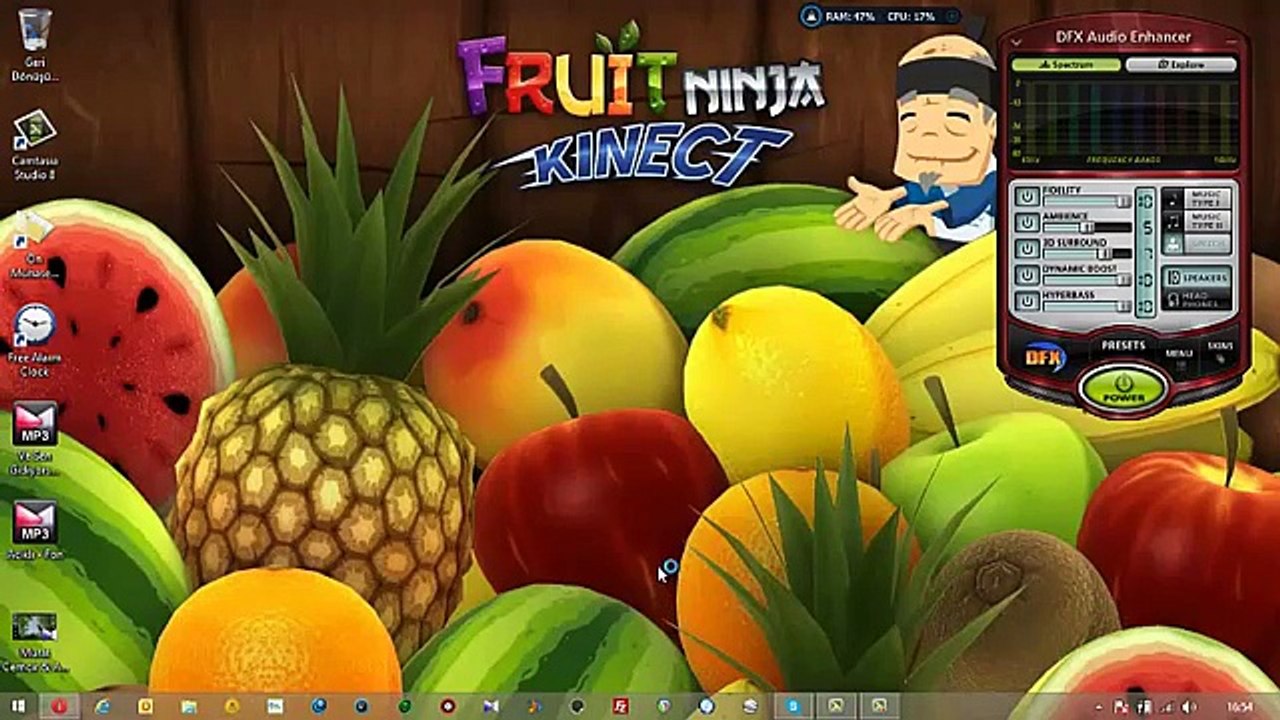Open the Windows Start button
Image resolution: width=1280 pixels, height=720 pixels.
pyautogui.click(x=20, y=706)
